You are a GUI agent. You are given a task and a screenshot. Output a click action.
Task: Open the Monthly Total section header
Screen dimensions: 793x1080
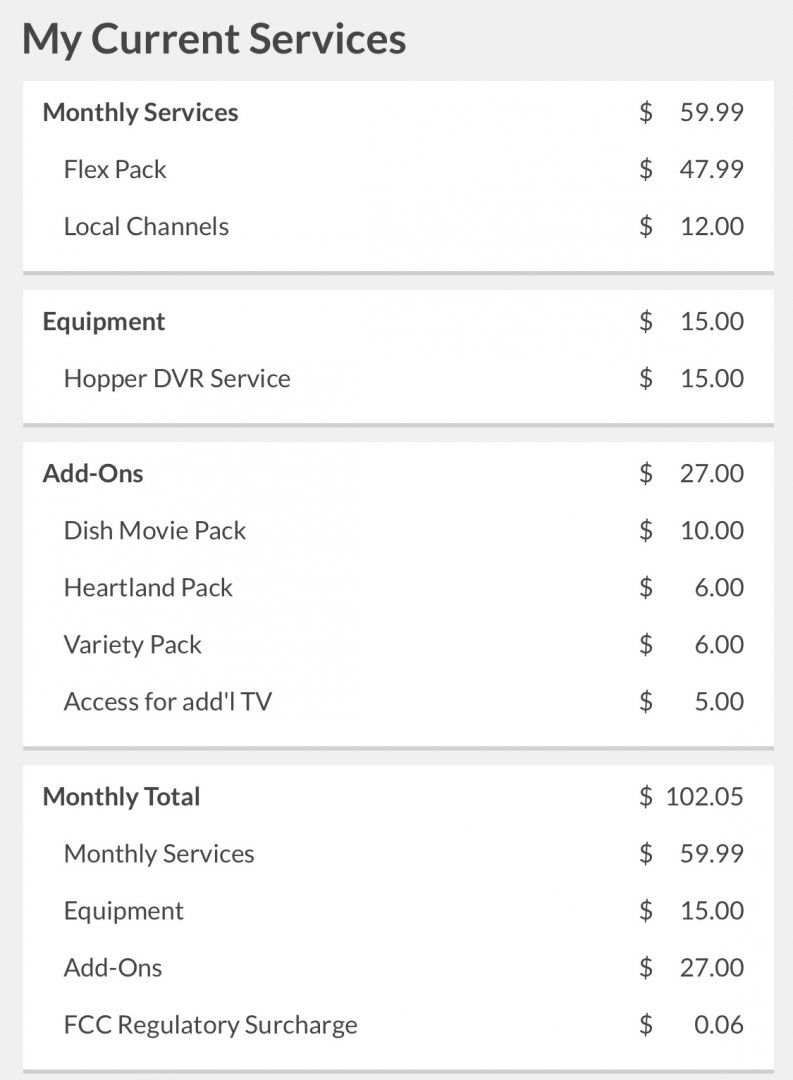(x=398, y=797)
